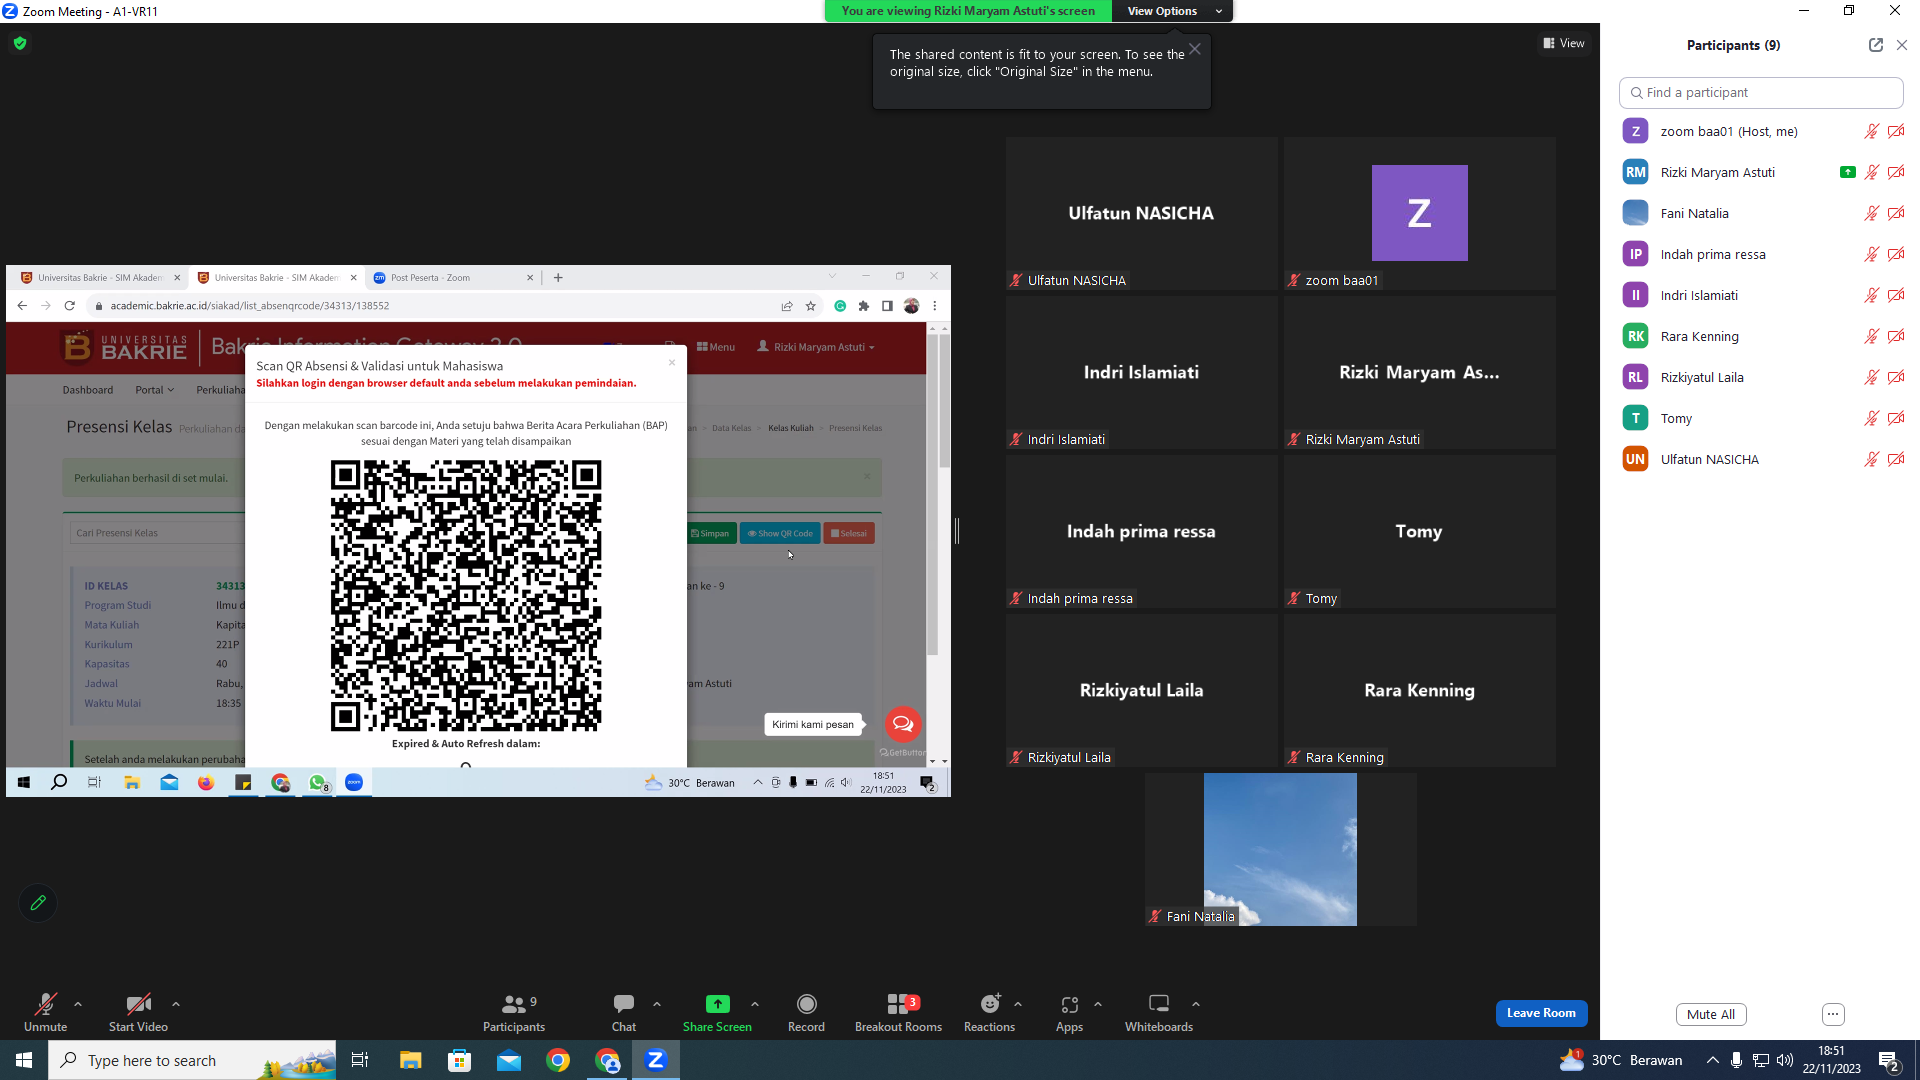Toggle mute for Tomy in participant list
This screenshot has width=1920, height=1080.
(x=1871, y=418)
